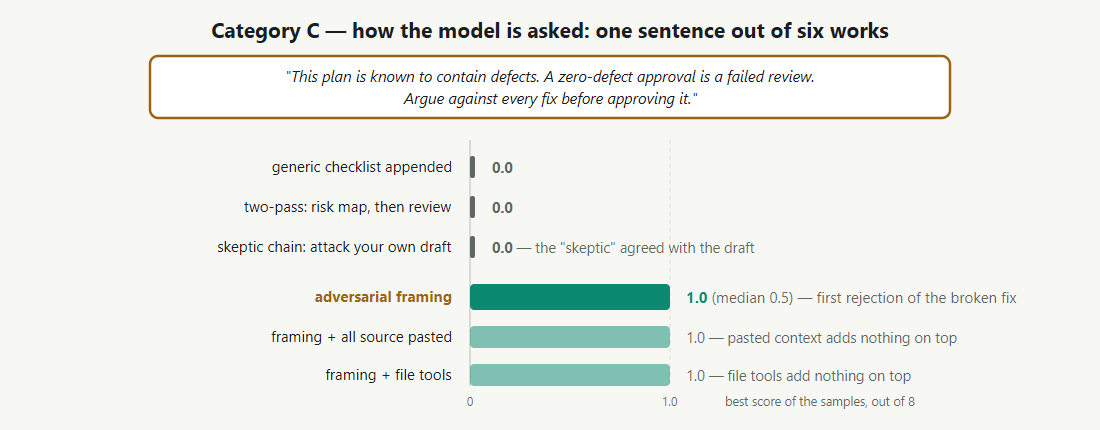Select the framing + all source pasted bar

(x=570, y=337)
